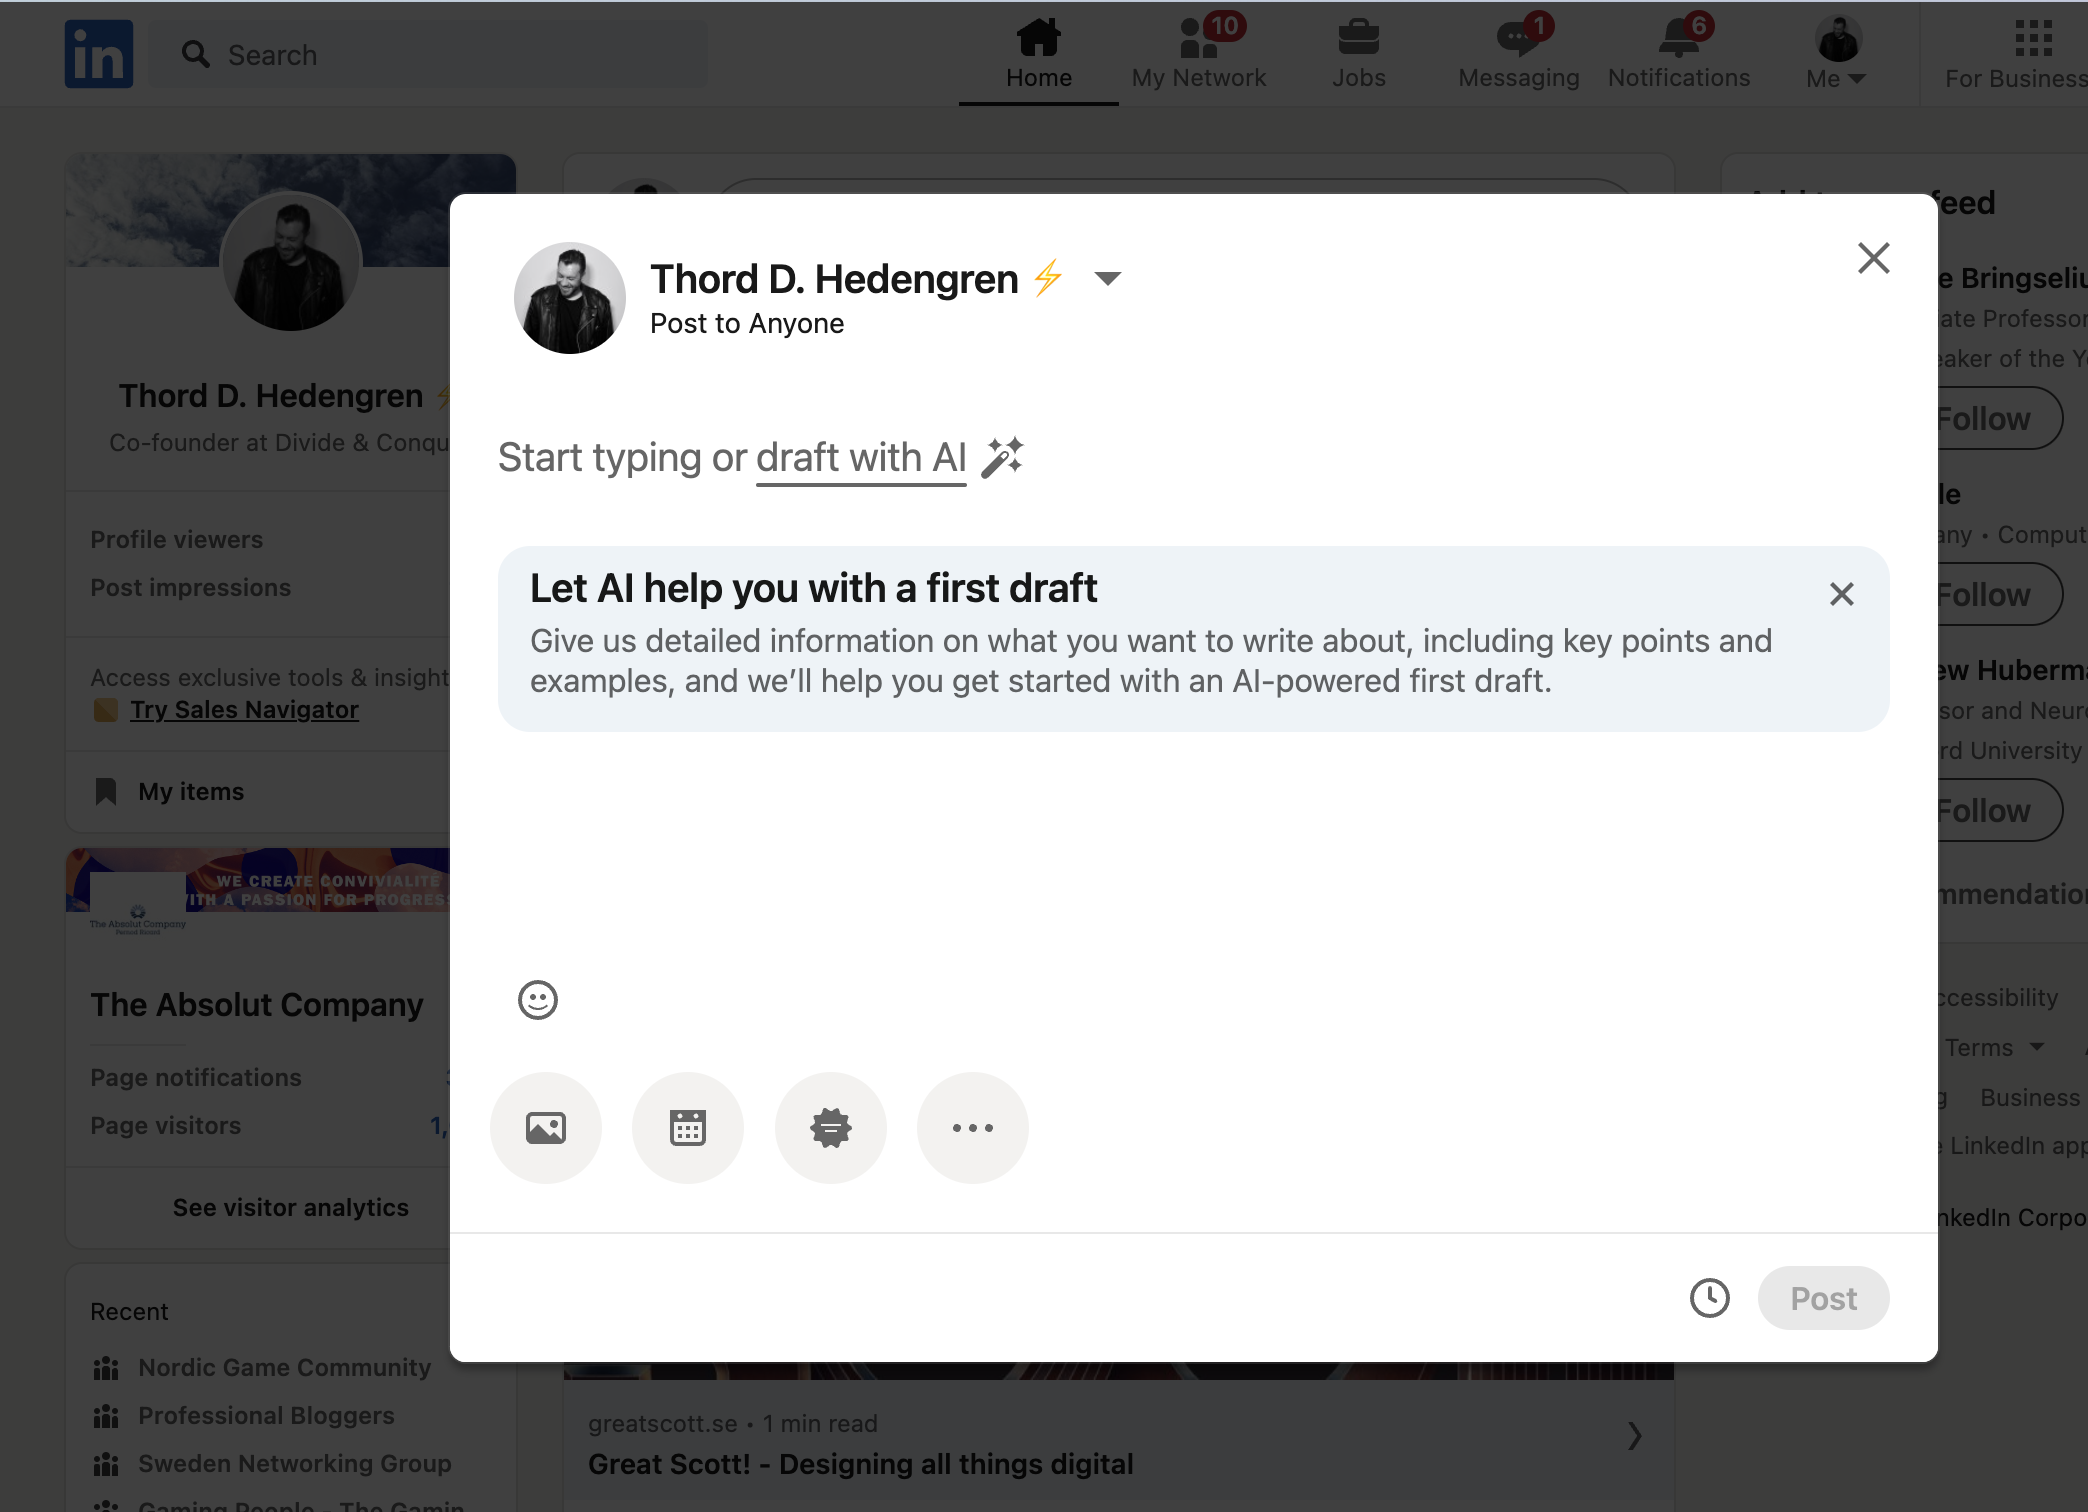The height and width of the screenshot is (1512, 2088).
Task: Switch to the Jobs section
Action: point(1358,52)
